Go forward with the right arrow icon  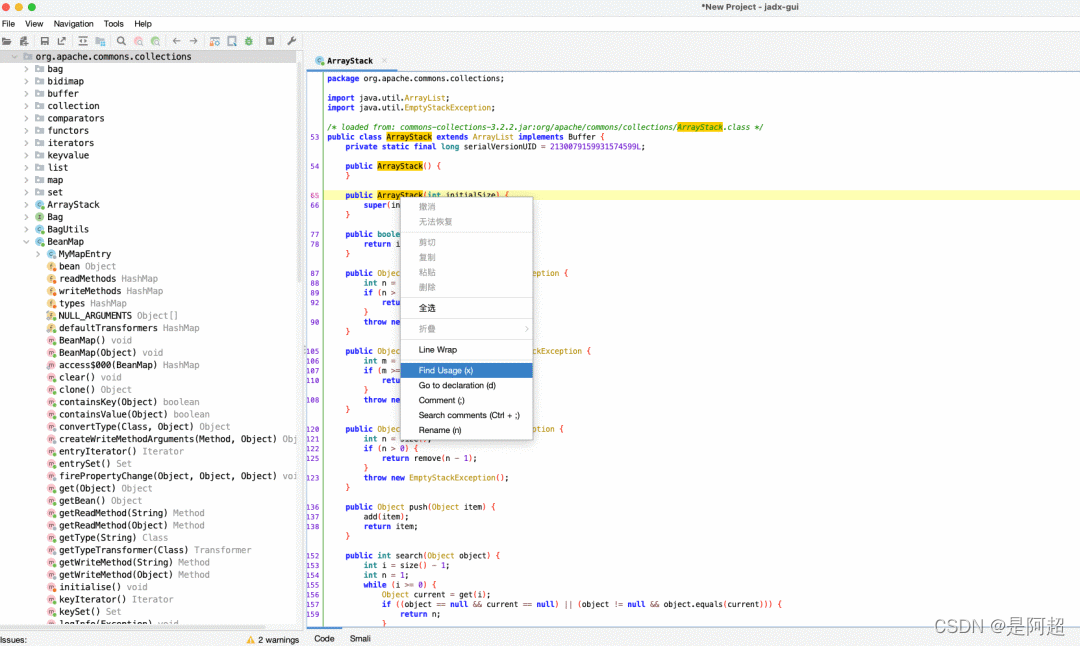pos(194,41)
